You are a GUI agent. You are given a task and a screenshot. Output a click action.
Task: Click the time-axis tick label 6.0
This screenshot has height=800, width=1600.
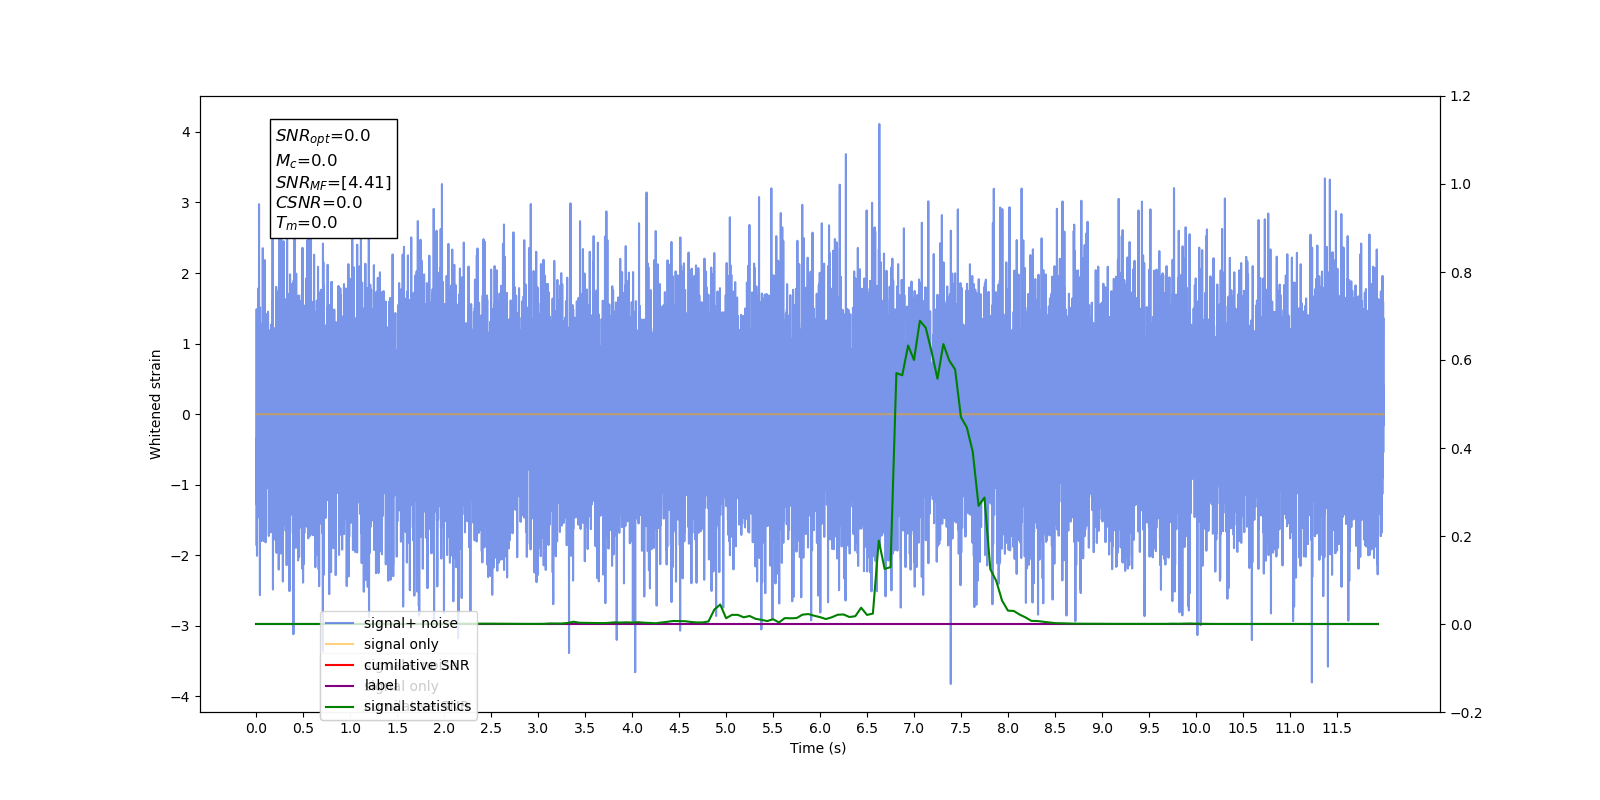(x=820, y=728)
